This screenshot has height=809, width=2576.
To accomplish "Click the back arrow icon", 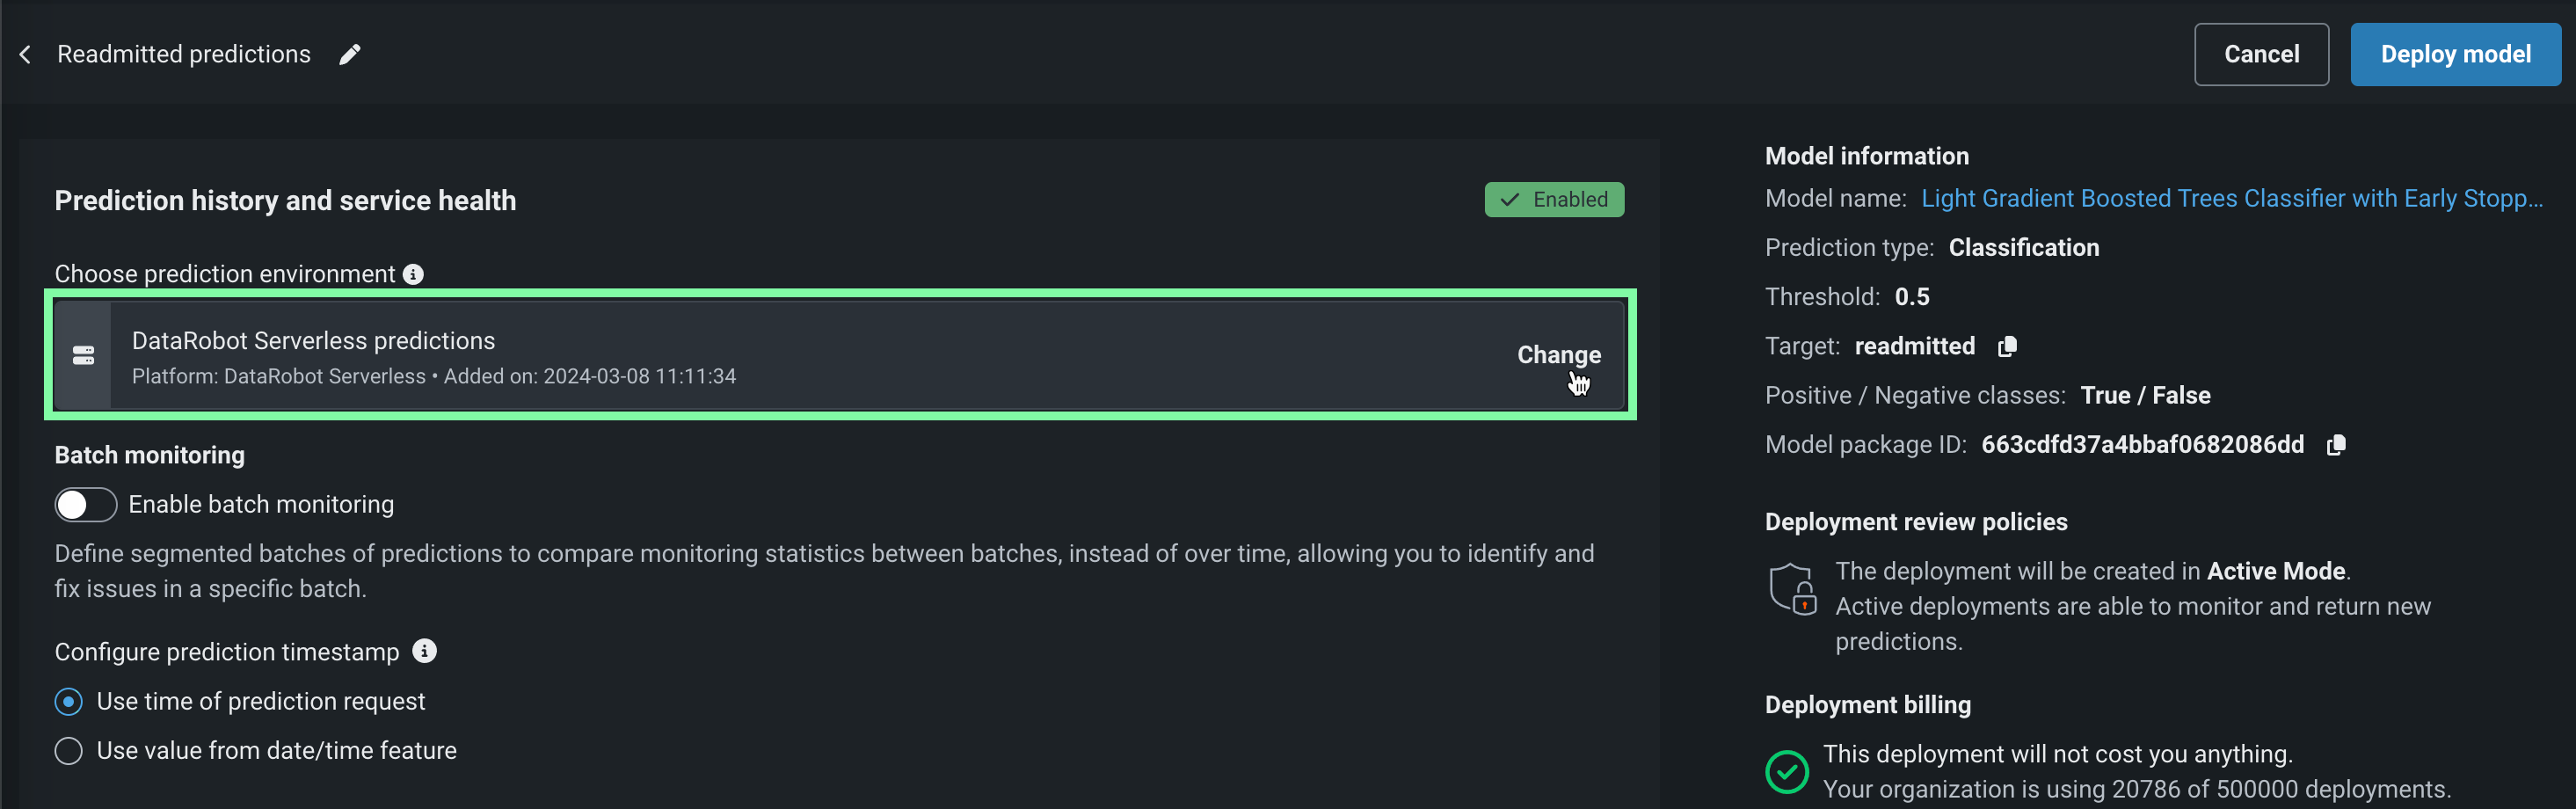I will click(26, 54).
